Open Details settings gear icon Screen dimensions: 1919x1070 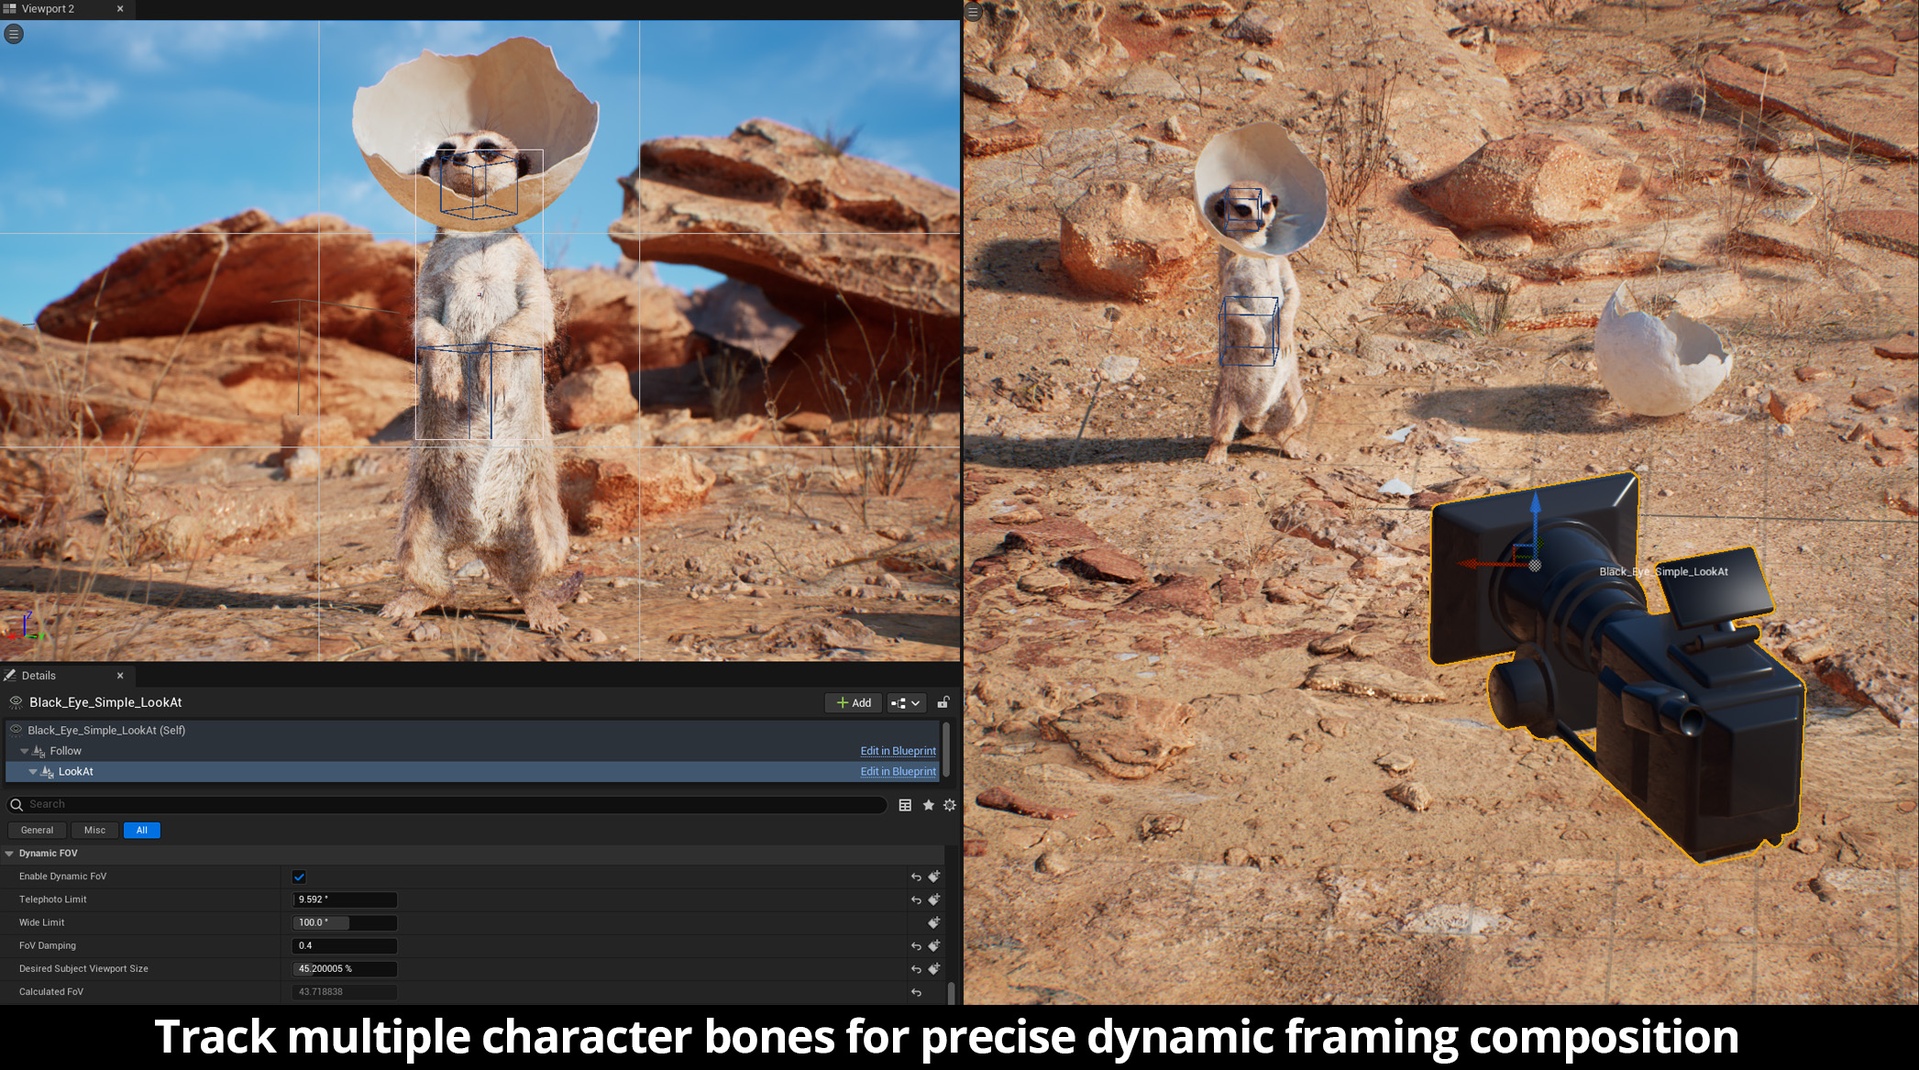pyautogui.click(x=950, y=805)
